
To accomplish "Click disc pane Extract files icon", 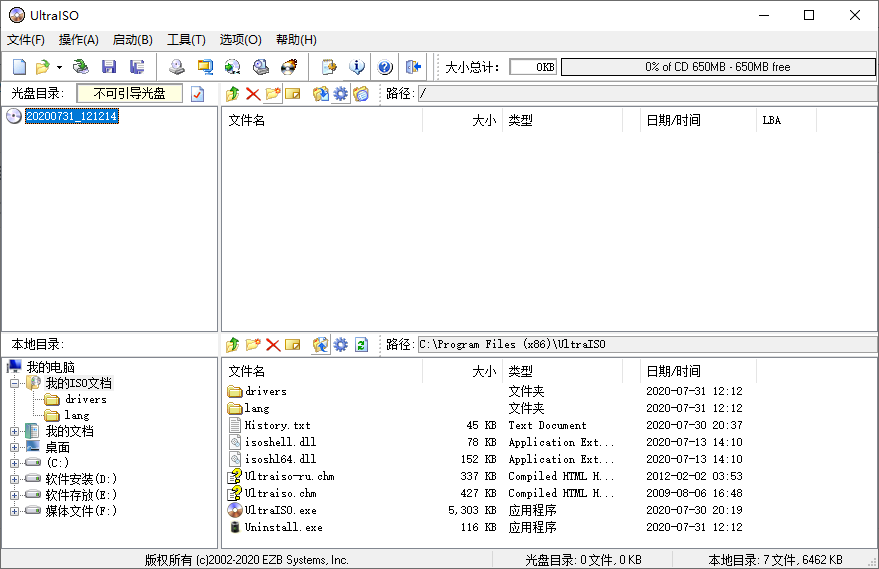I will [x=321, y=94].
